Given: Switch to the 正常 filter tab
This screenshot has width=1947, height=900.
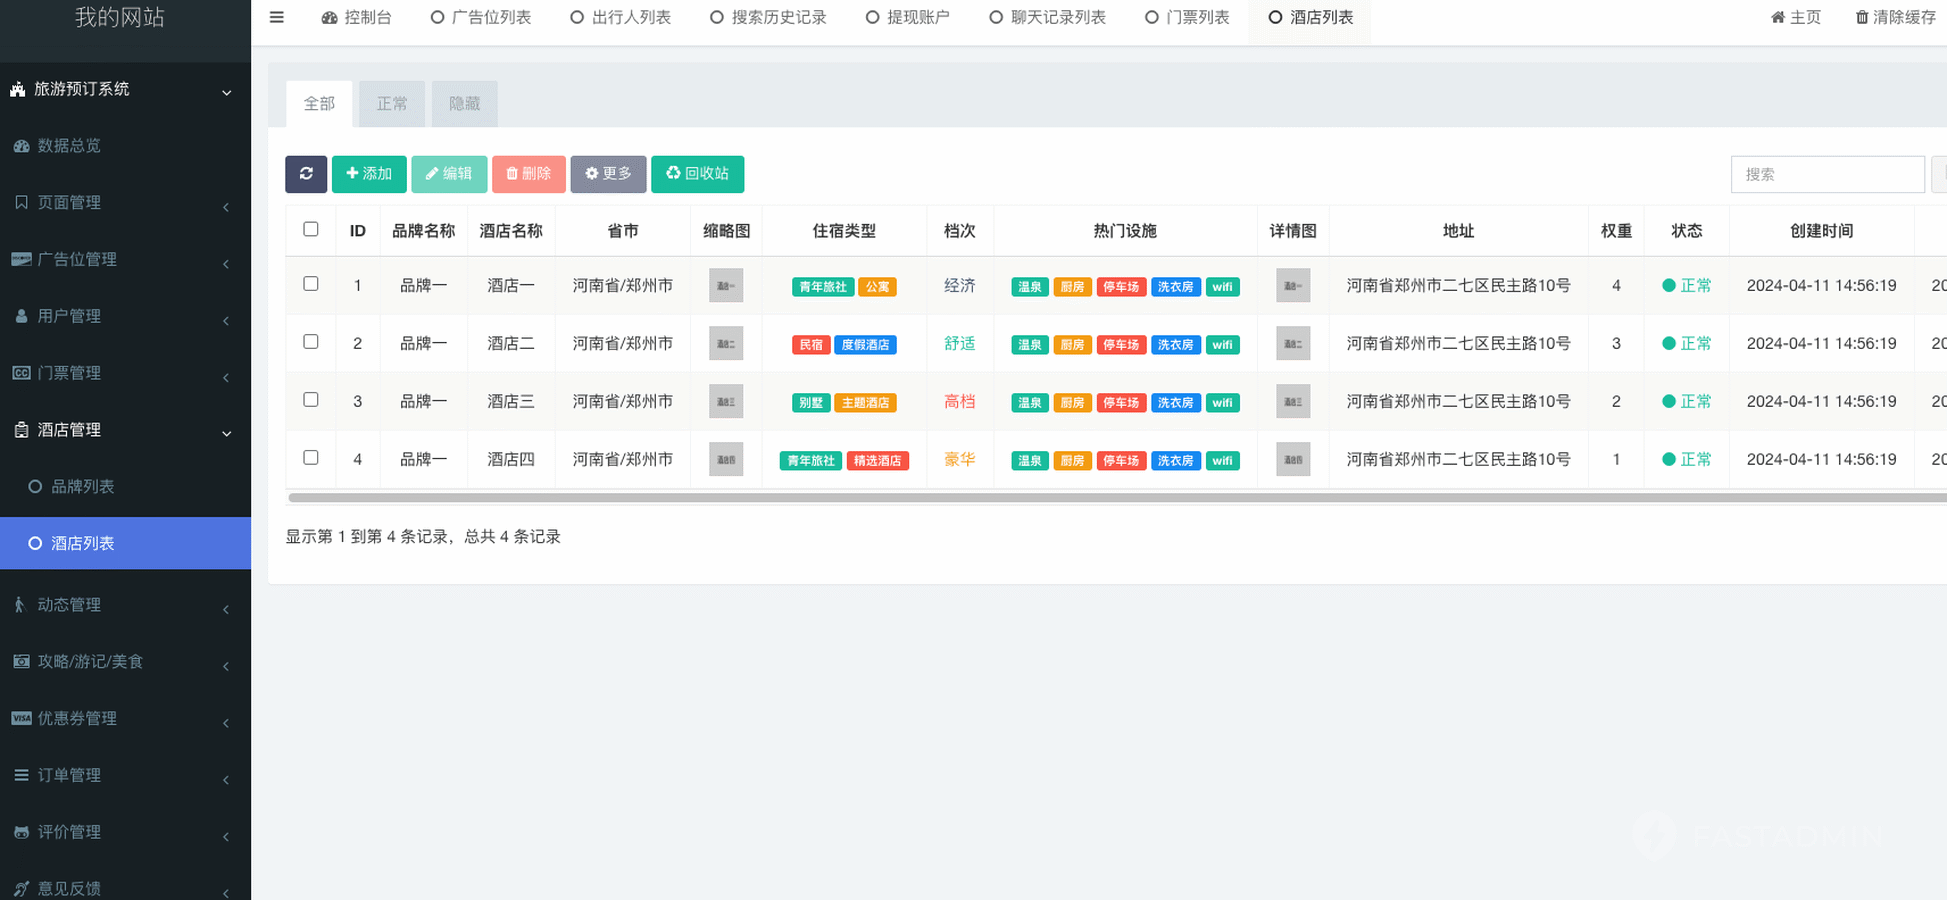Looking at the screenshot, I should tap(392, 104).
